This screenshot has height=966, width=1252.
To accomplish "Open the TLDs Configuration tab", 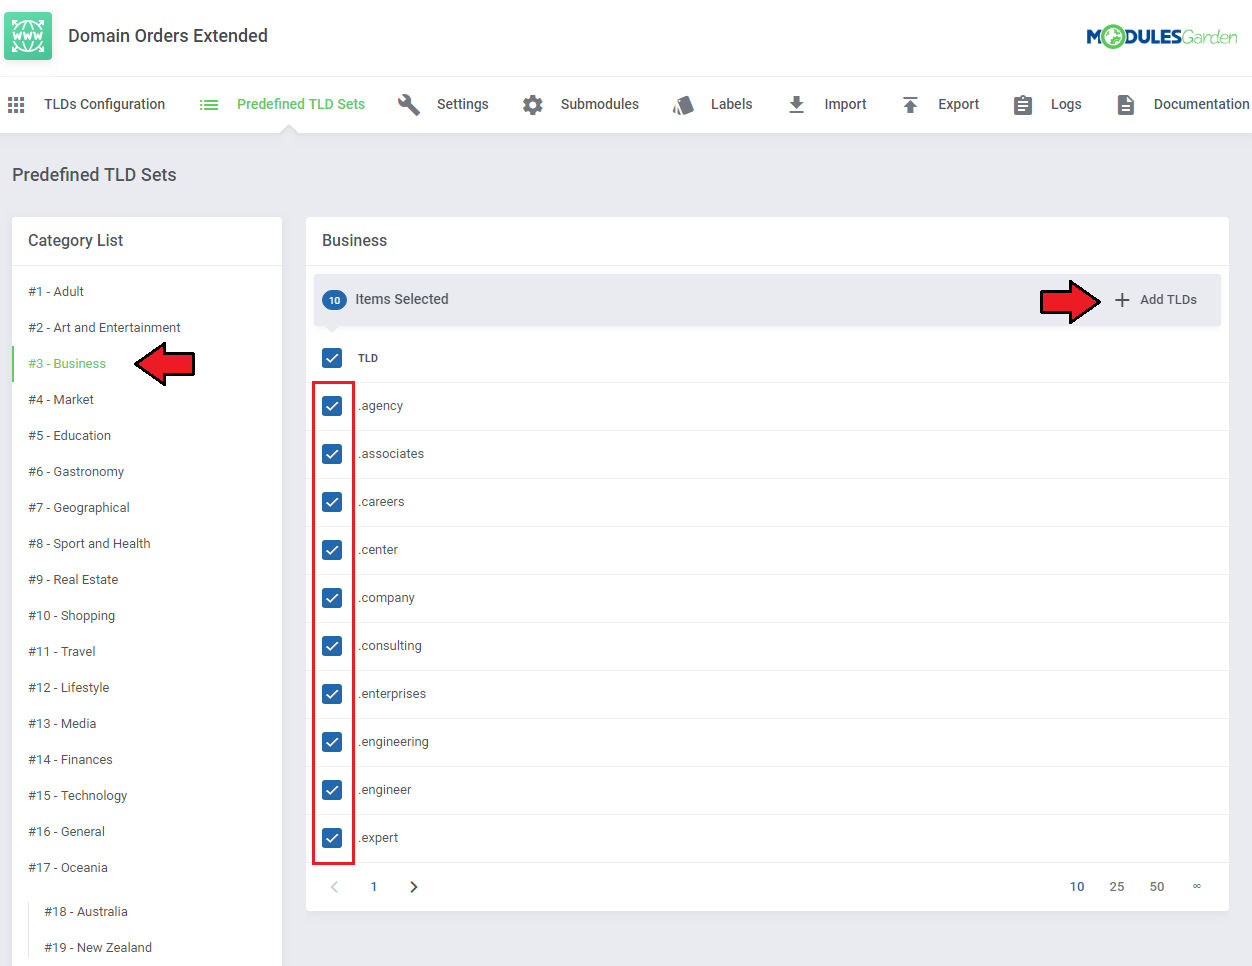I will pos(104,105).
